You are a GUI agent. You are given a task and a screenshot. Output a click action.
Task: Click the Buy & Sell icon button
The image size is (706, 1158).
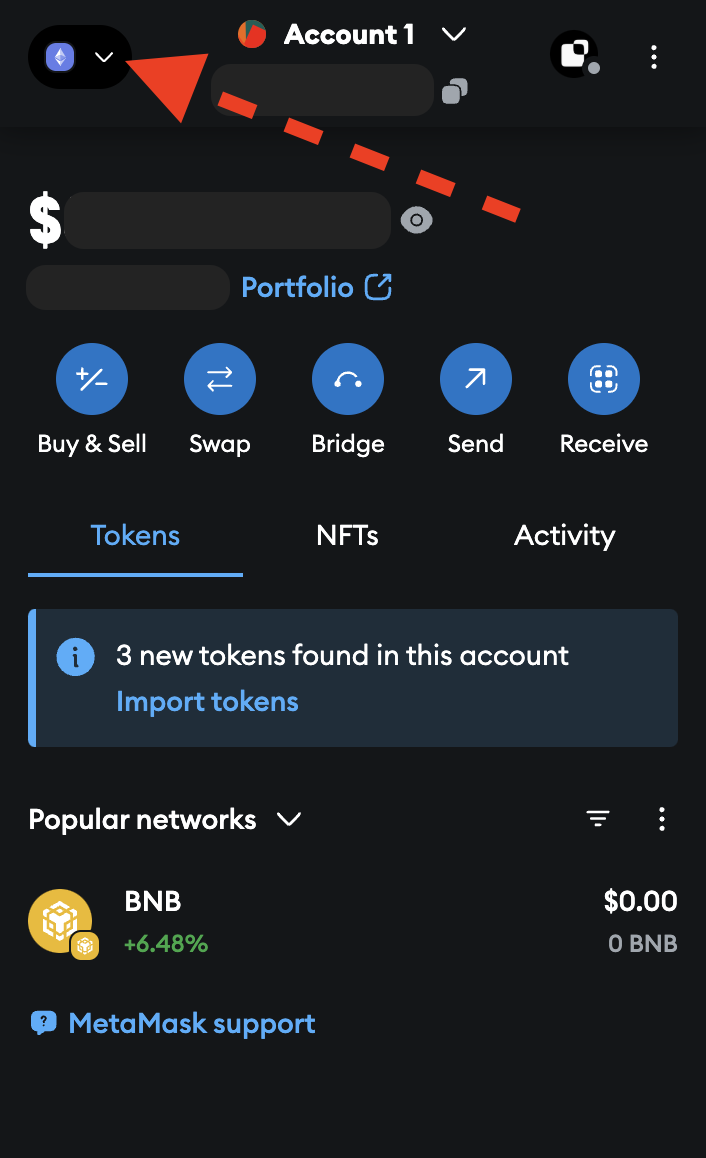tap(92, 379)
